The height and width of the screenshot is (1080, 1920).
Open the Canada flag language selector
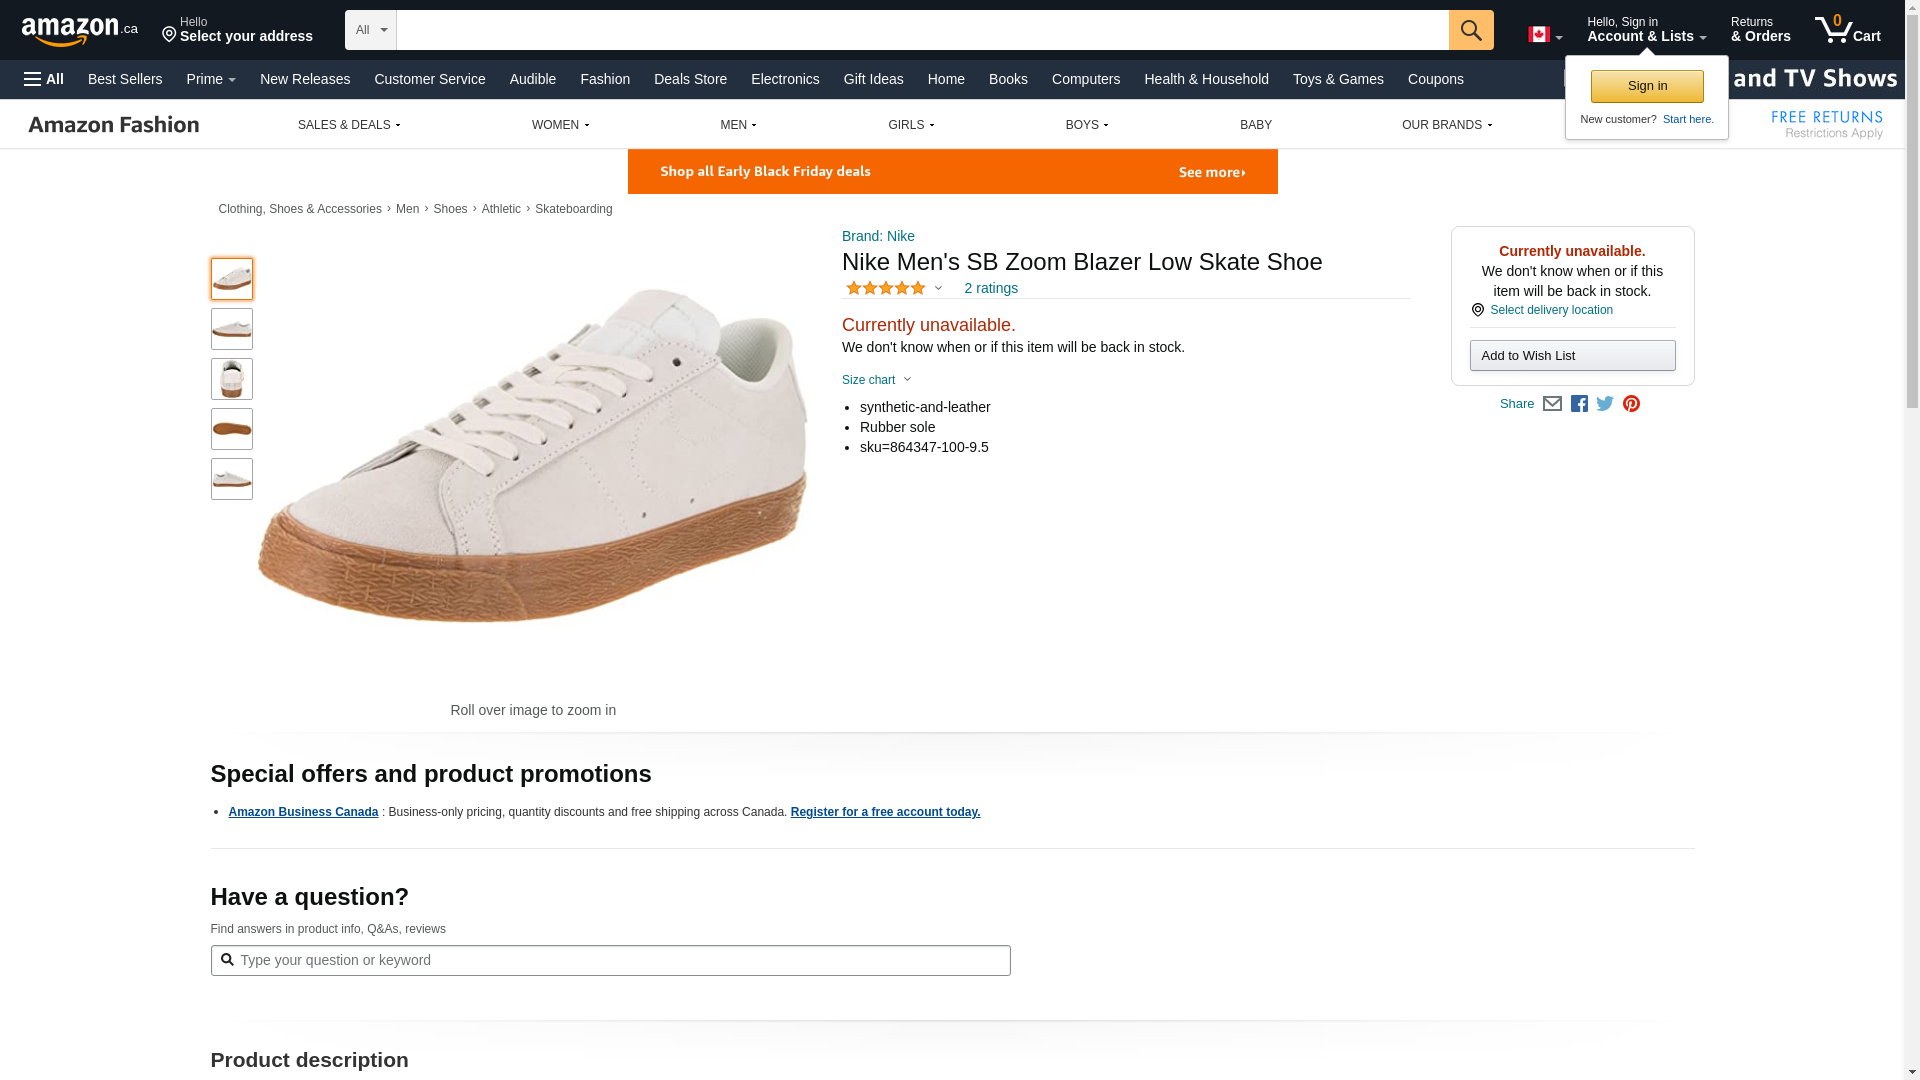[1544, 35]
